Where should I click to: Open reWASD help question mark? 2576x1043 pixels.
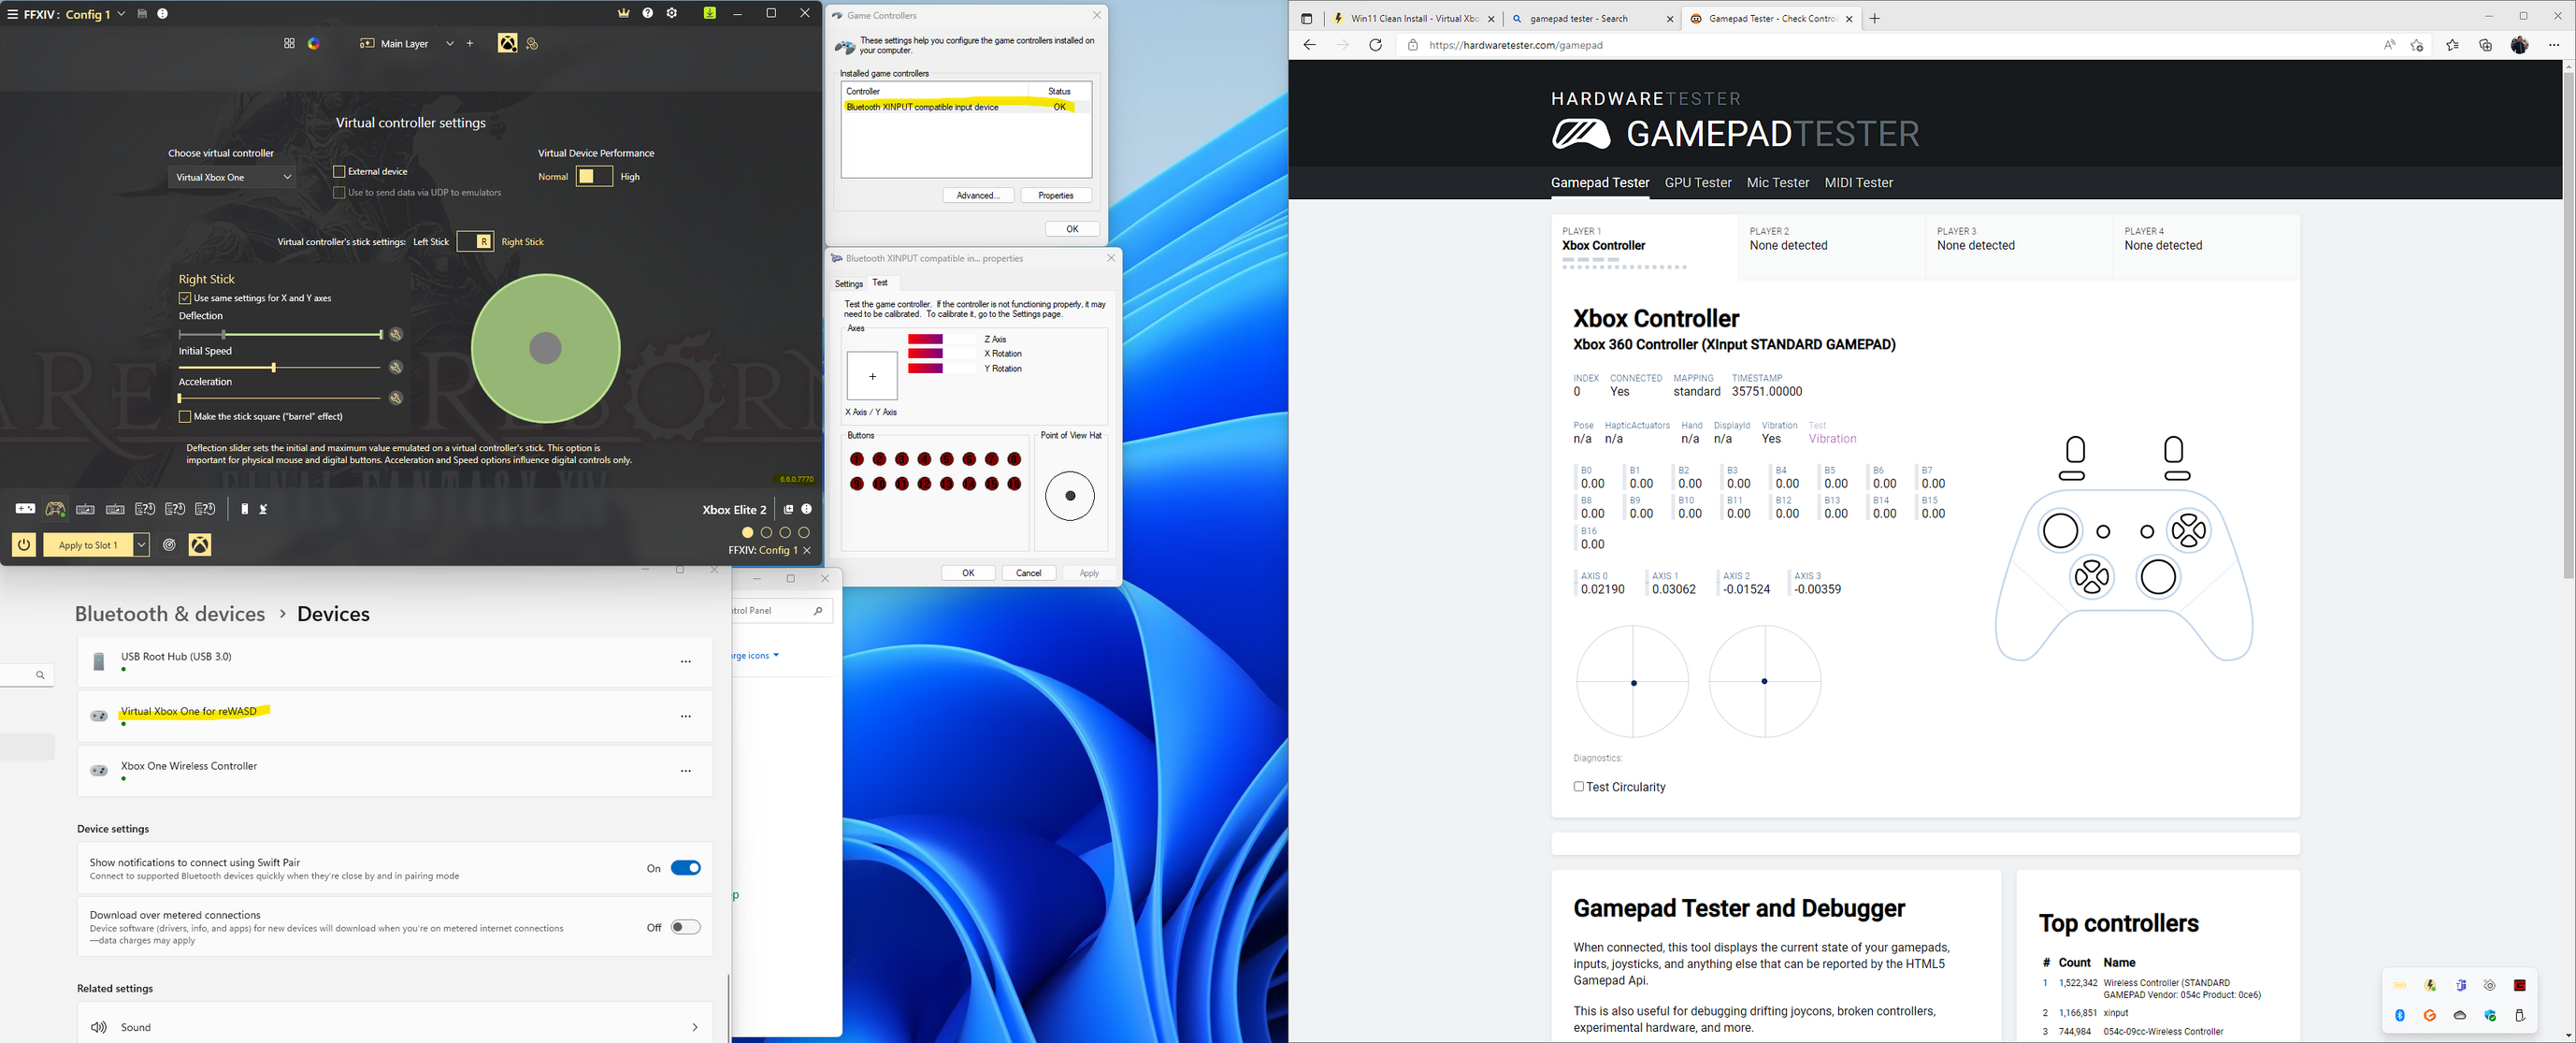pyautogui.click(x=648, y=13)
